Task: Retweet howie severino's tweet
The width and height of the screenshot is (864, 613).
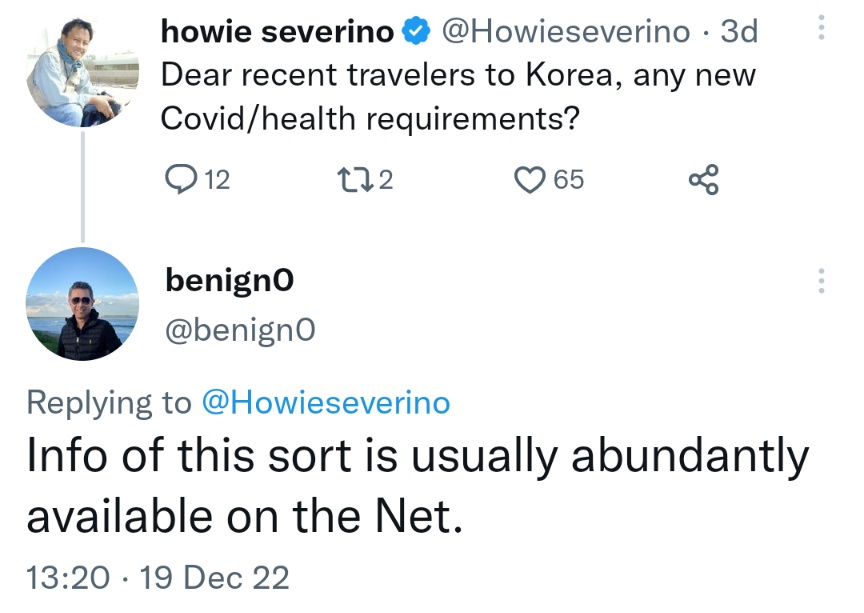Action: click(x=356, y=180)
